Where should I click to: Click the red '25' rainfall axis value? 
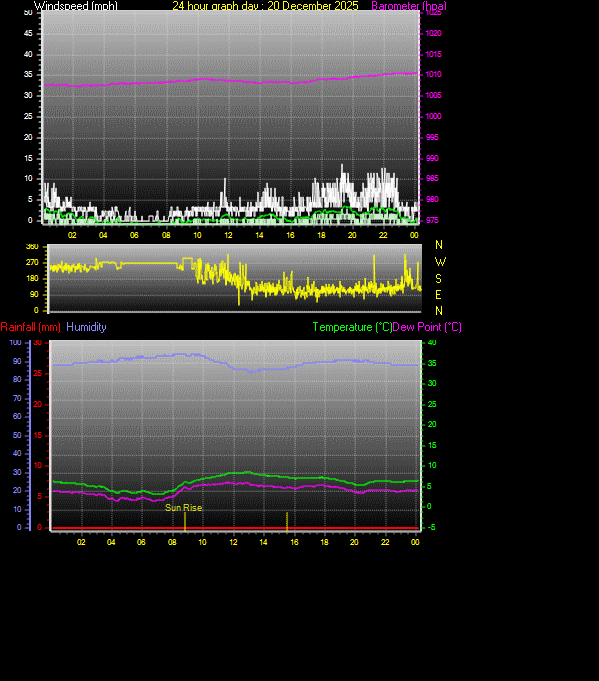38,374
